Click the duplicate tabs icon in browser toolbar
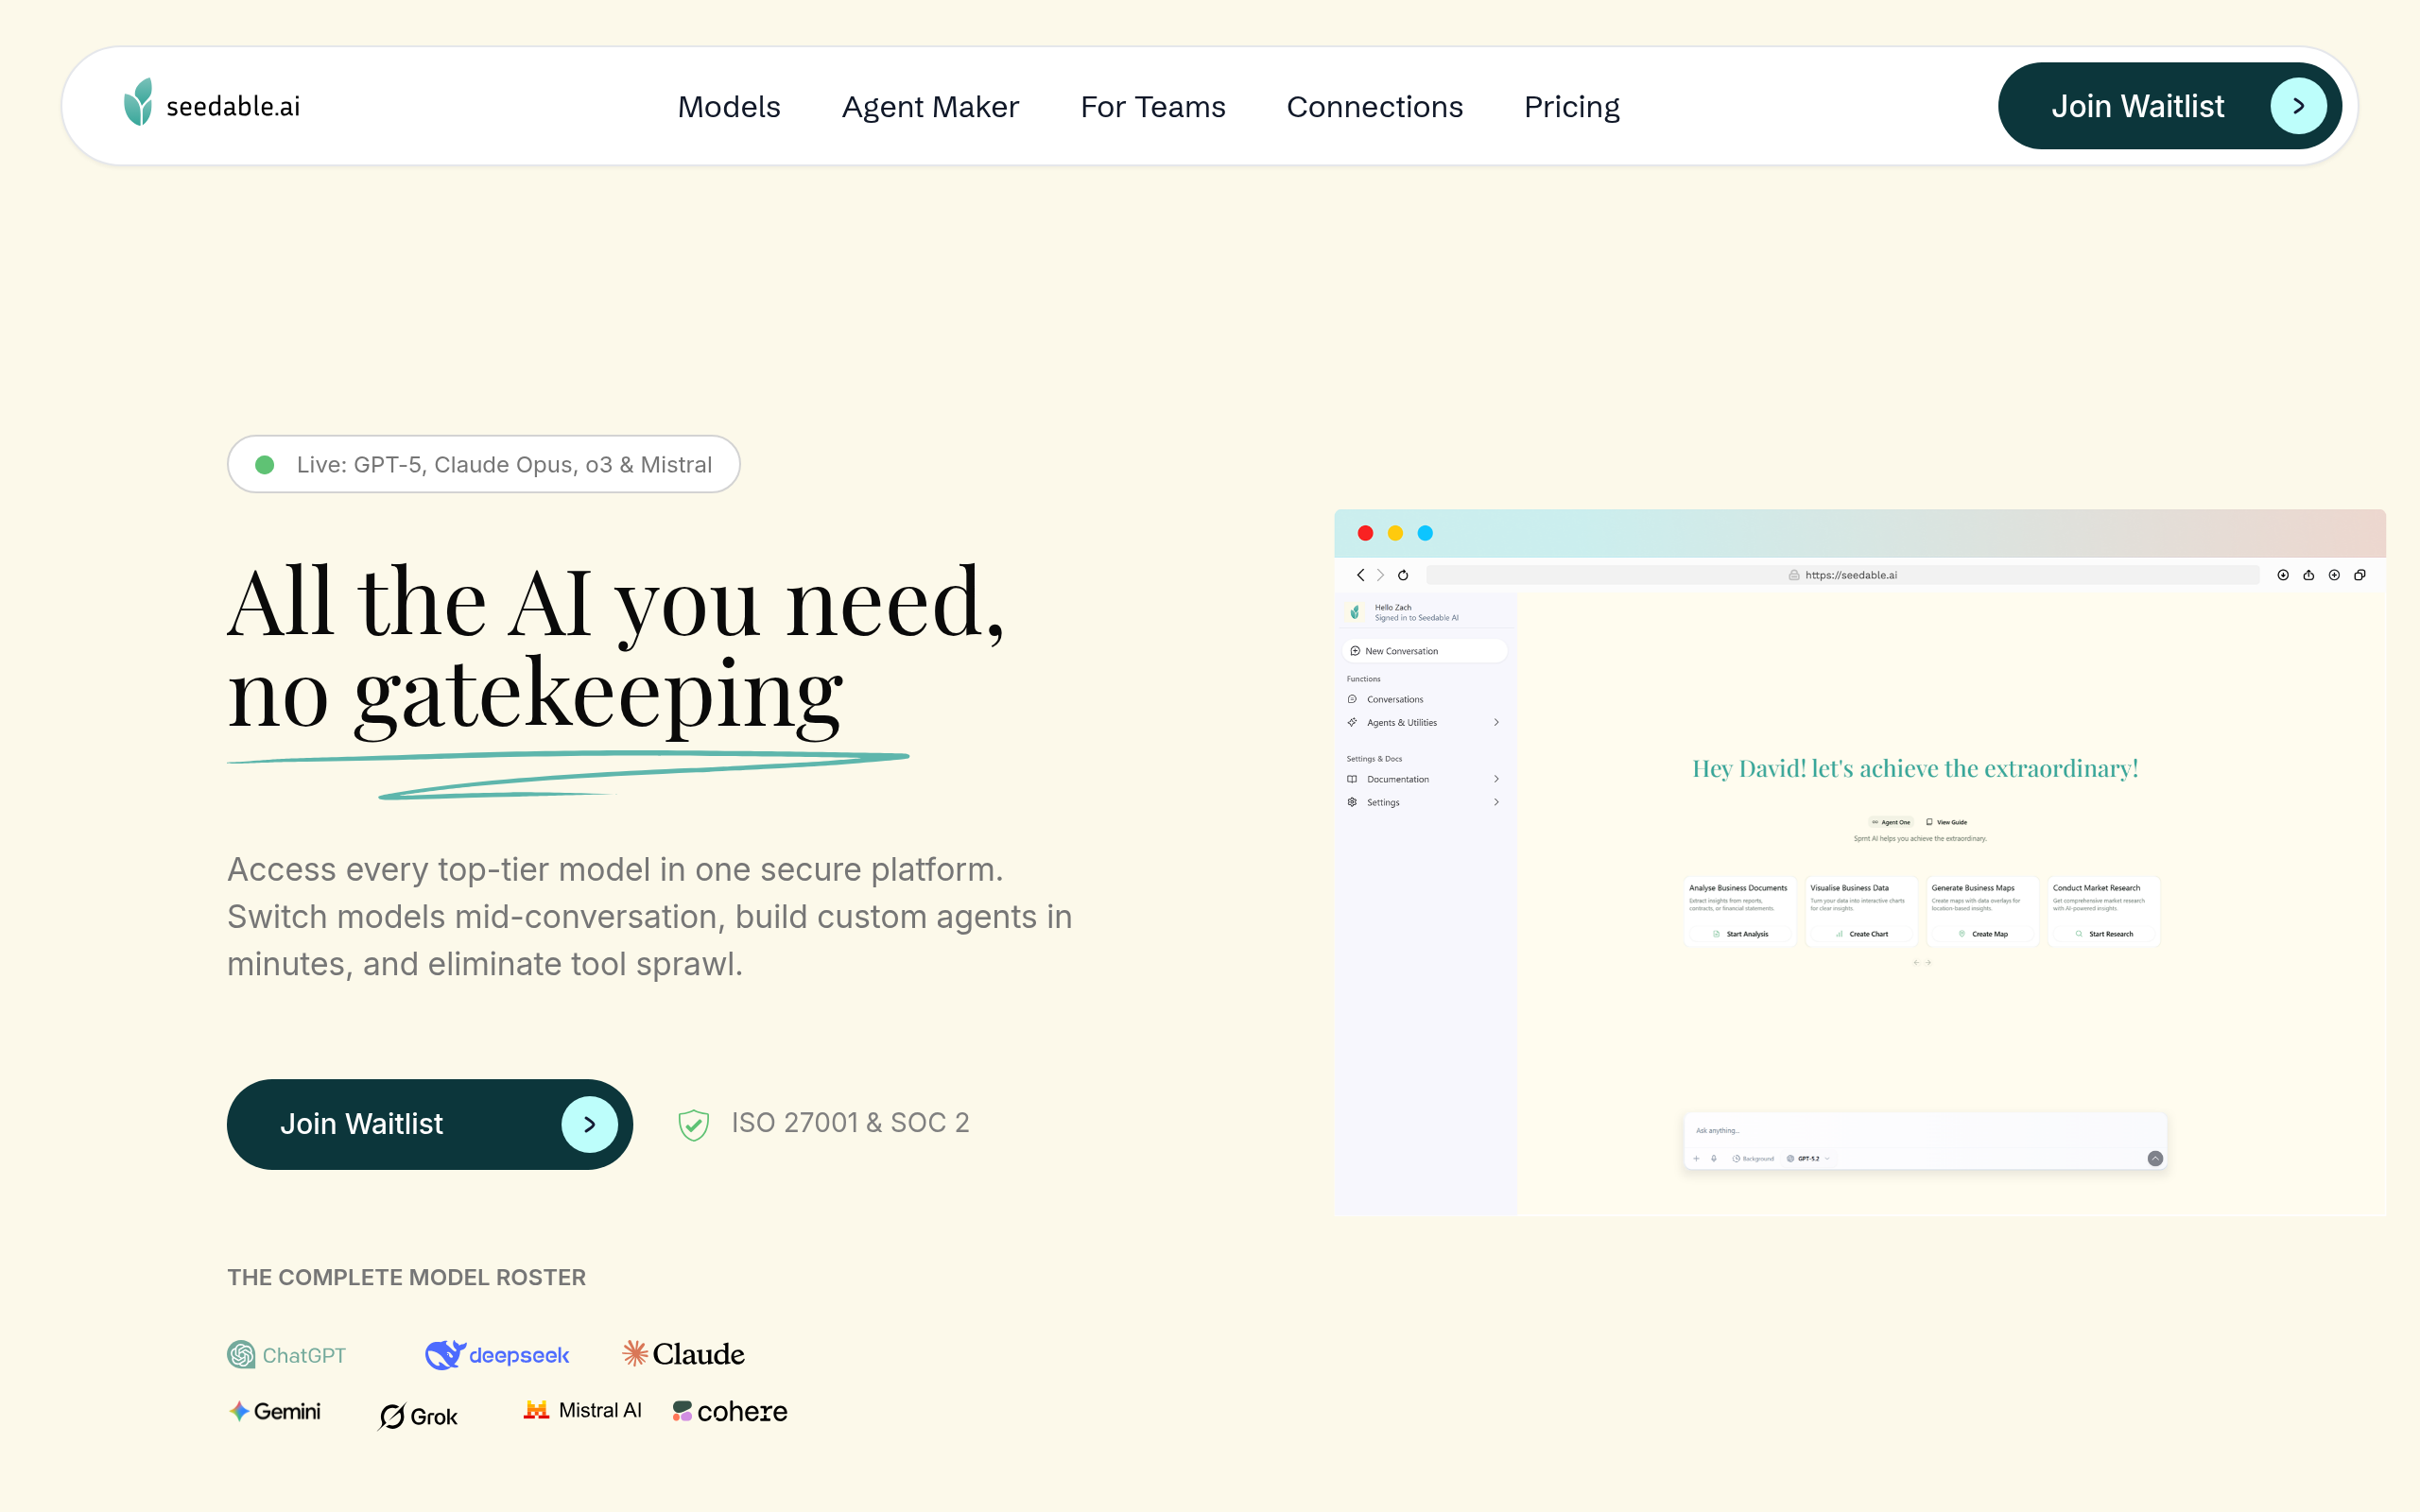The width and height of the screenshot is (2420, 1512). 2360,575
